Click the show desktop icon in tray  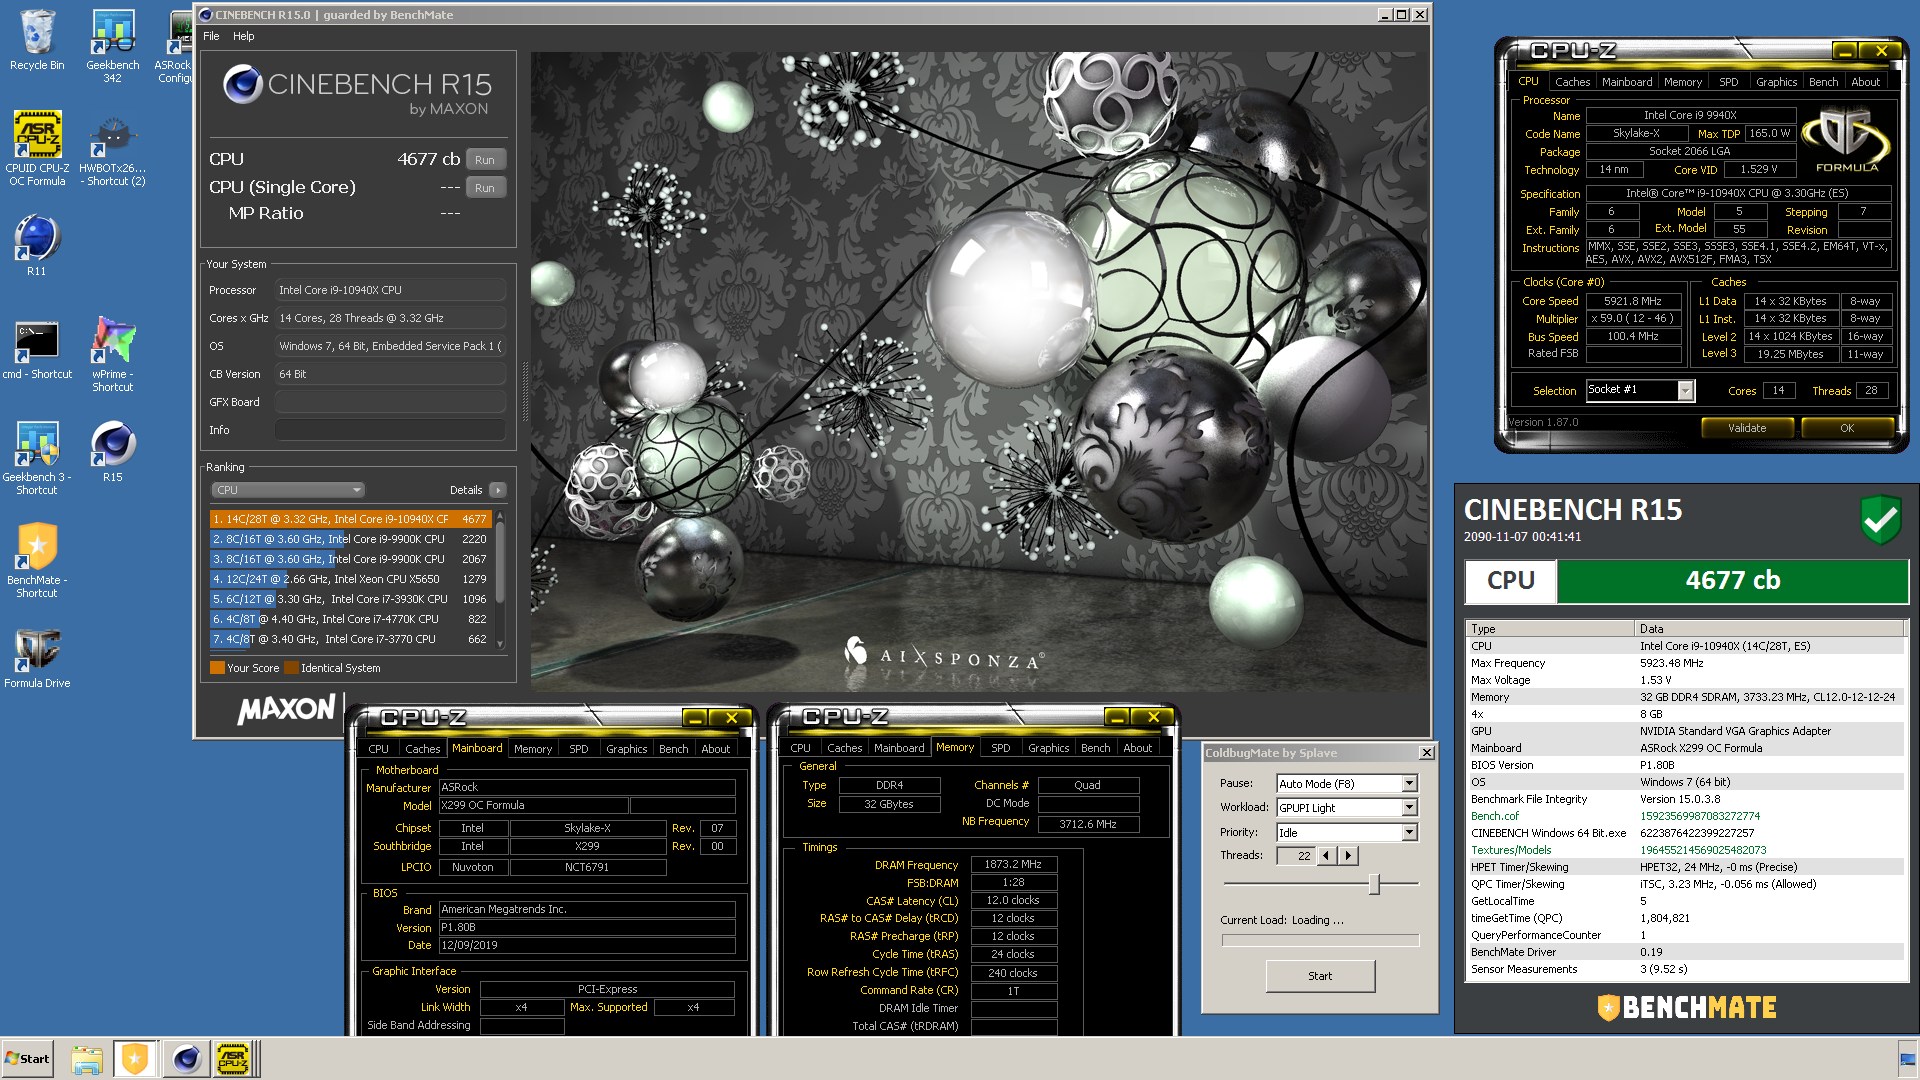click(x=1907, y=1059)
